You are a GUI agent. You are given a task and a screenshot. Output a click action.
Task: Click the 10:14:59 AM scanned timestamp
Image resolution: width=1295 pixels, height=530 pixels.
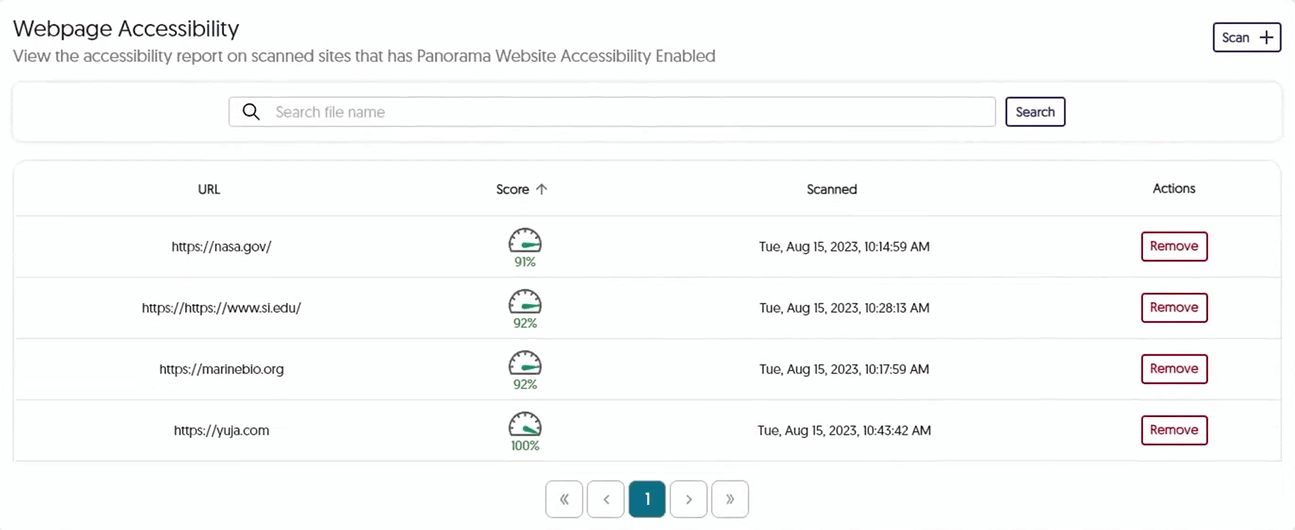pos(844,246)
